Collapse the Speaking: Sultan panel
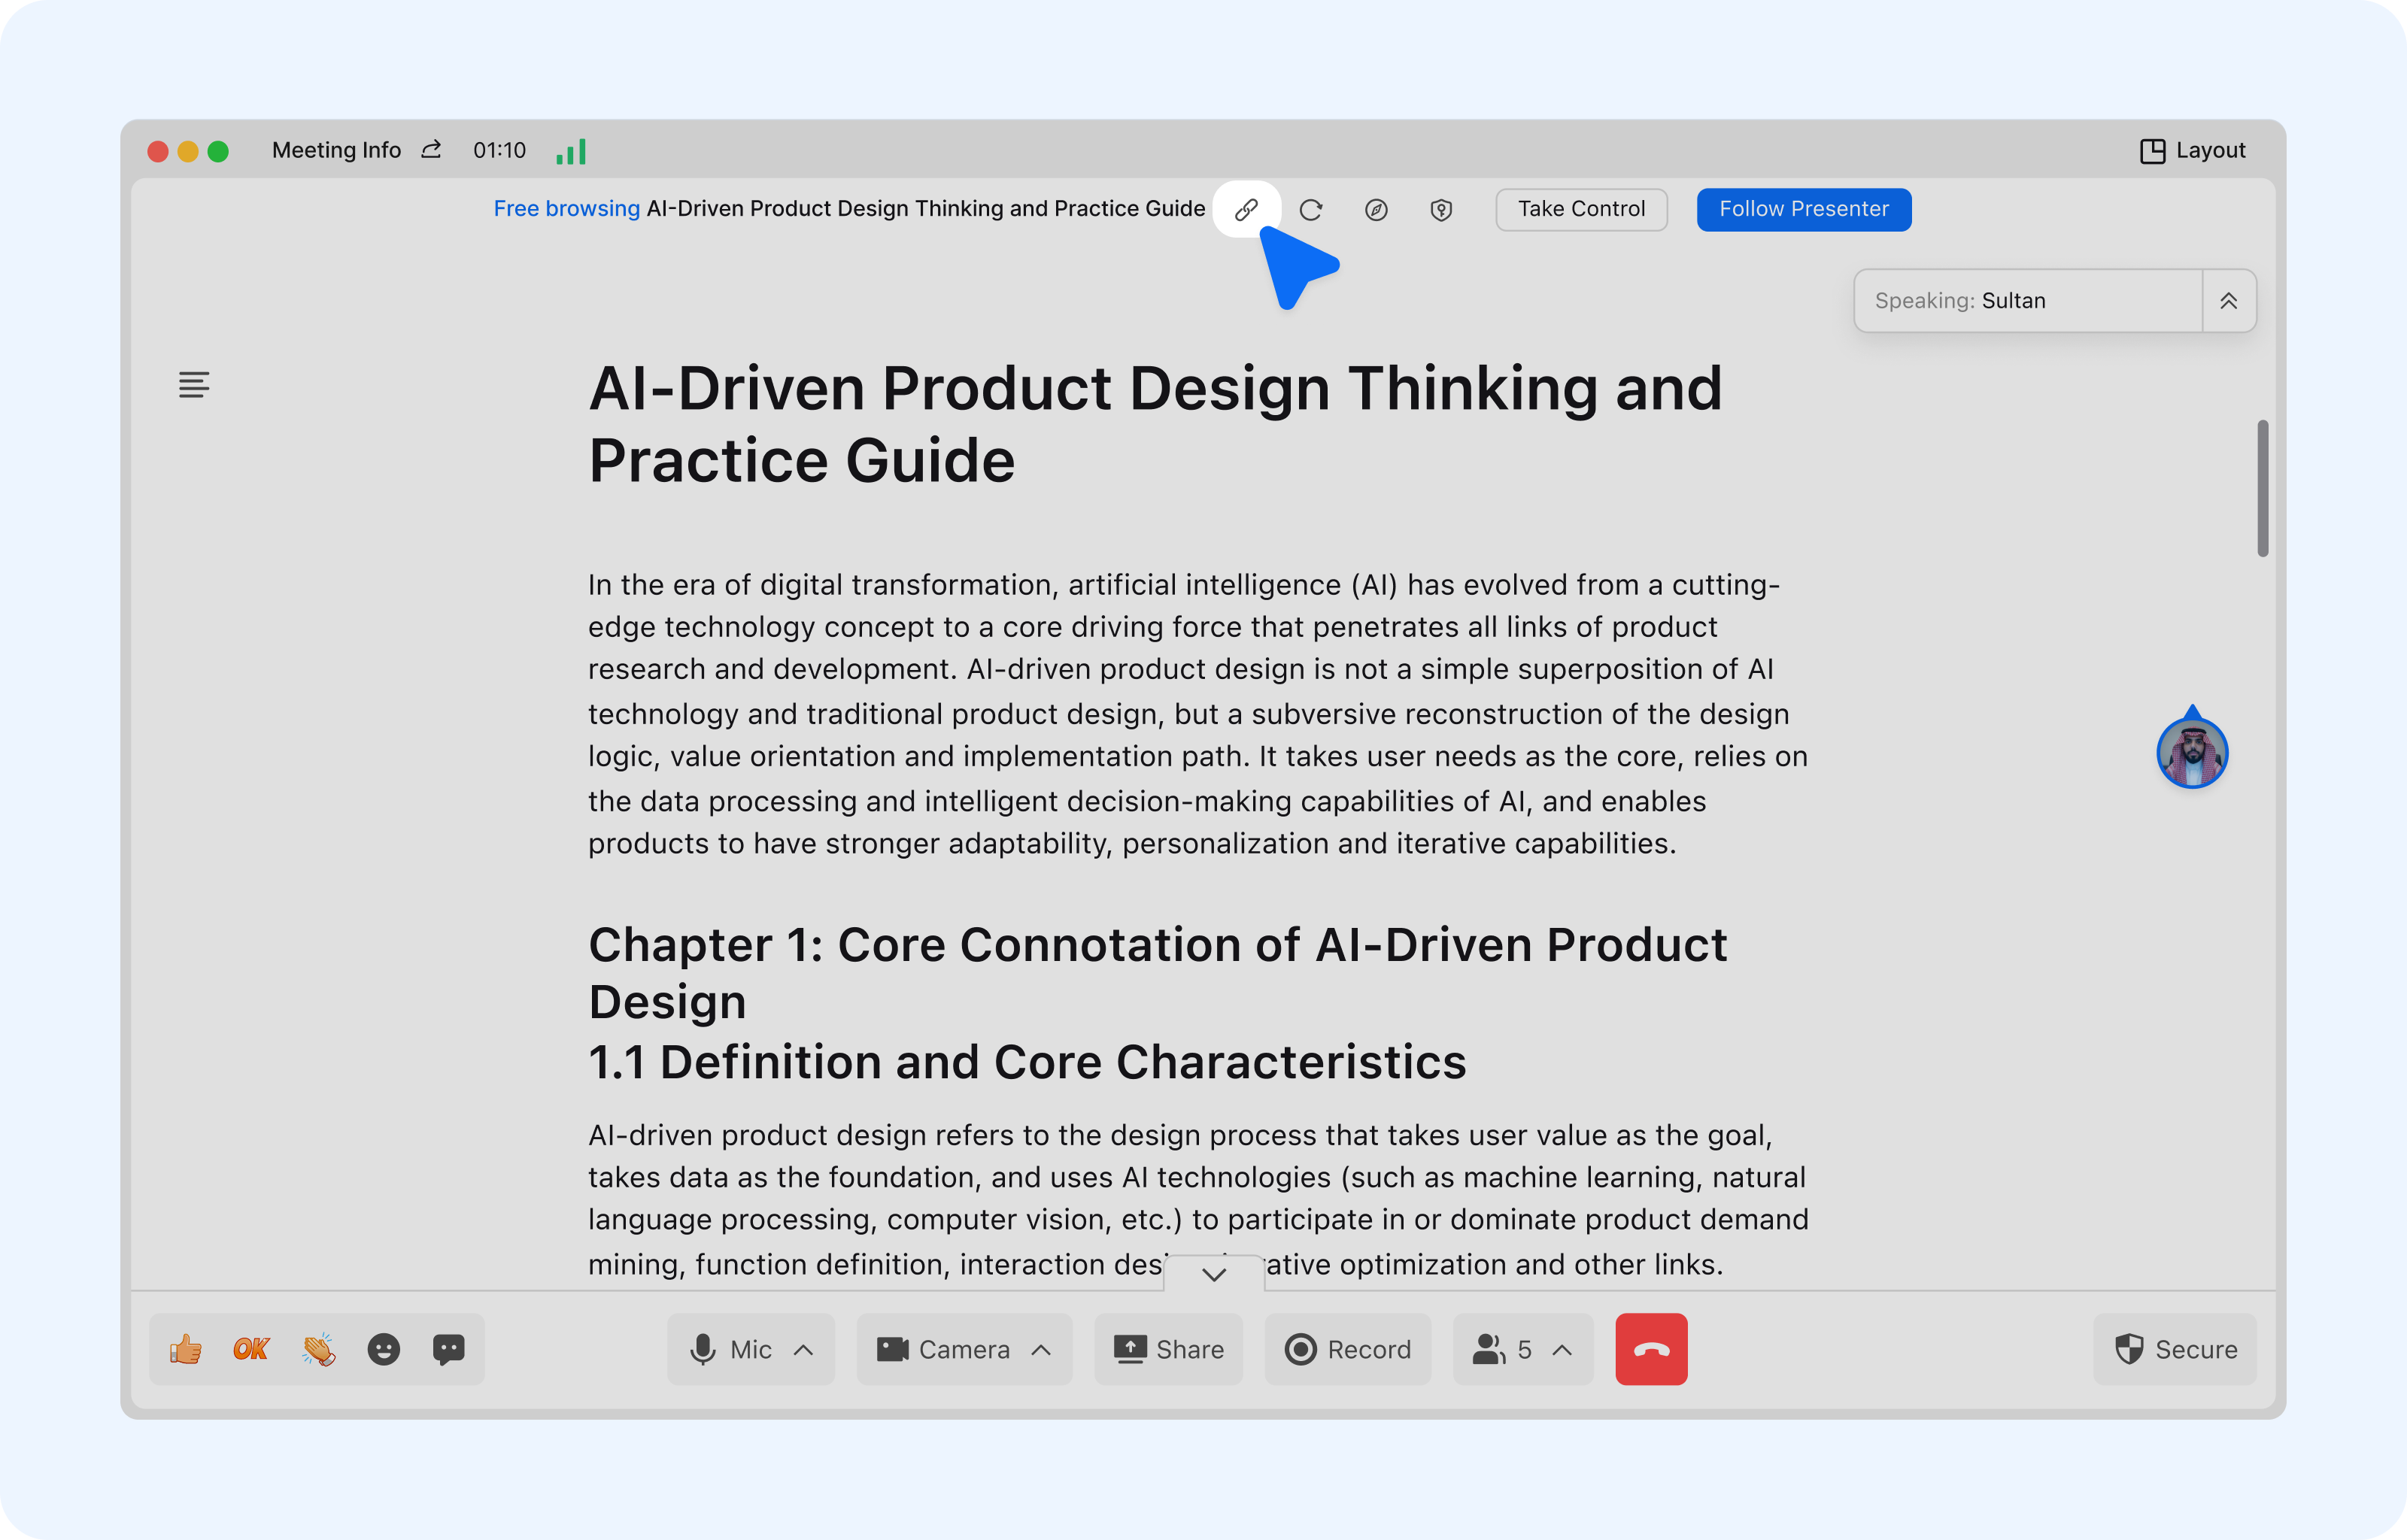 click(x=2229, y=300)
